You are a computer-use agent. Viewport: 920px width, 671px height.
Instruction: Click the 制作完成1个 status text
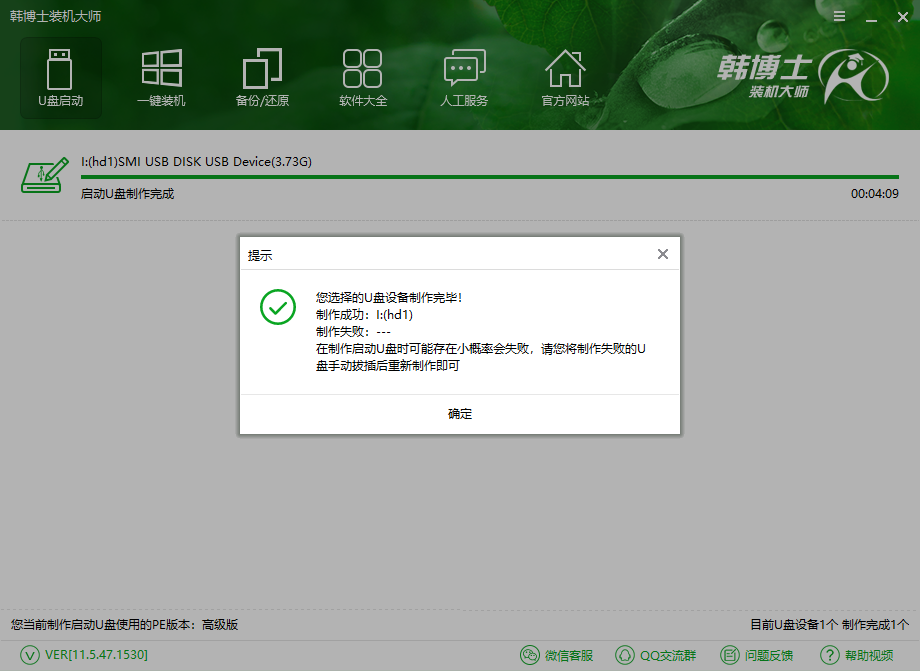click(x=875, y=624)
